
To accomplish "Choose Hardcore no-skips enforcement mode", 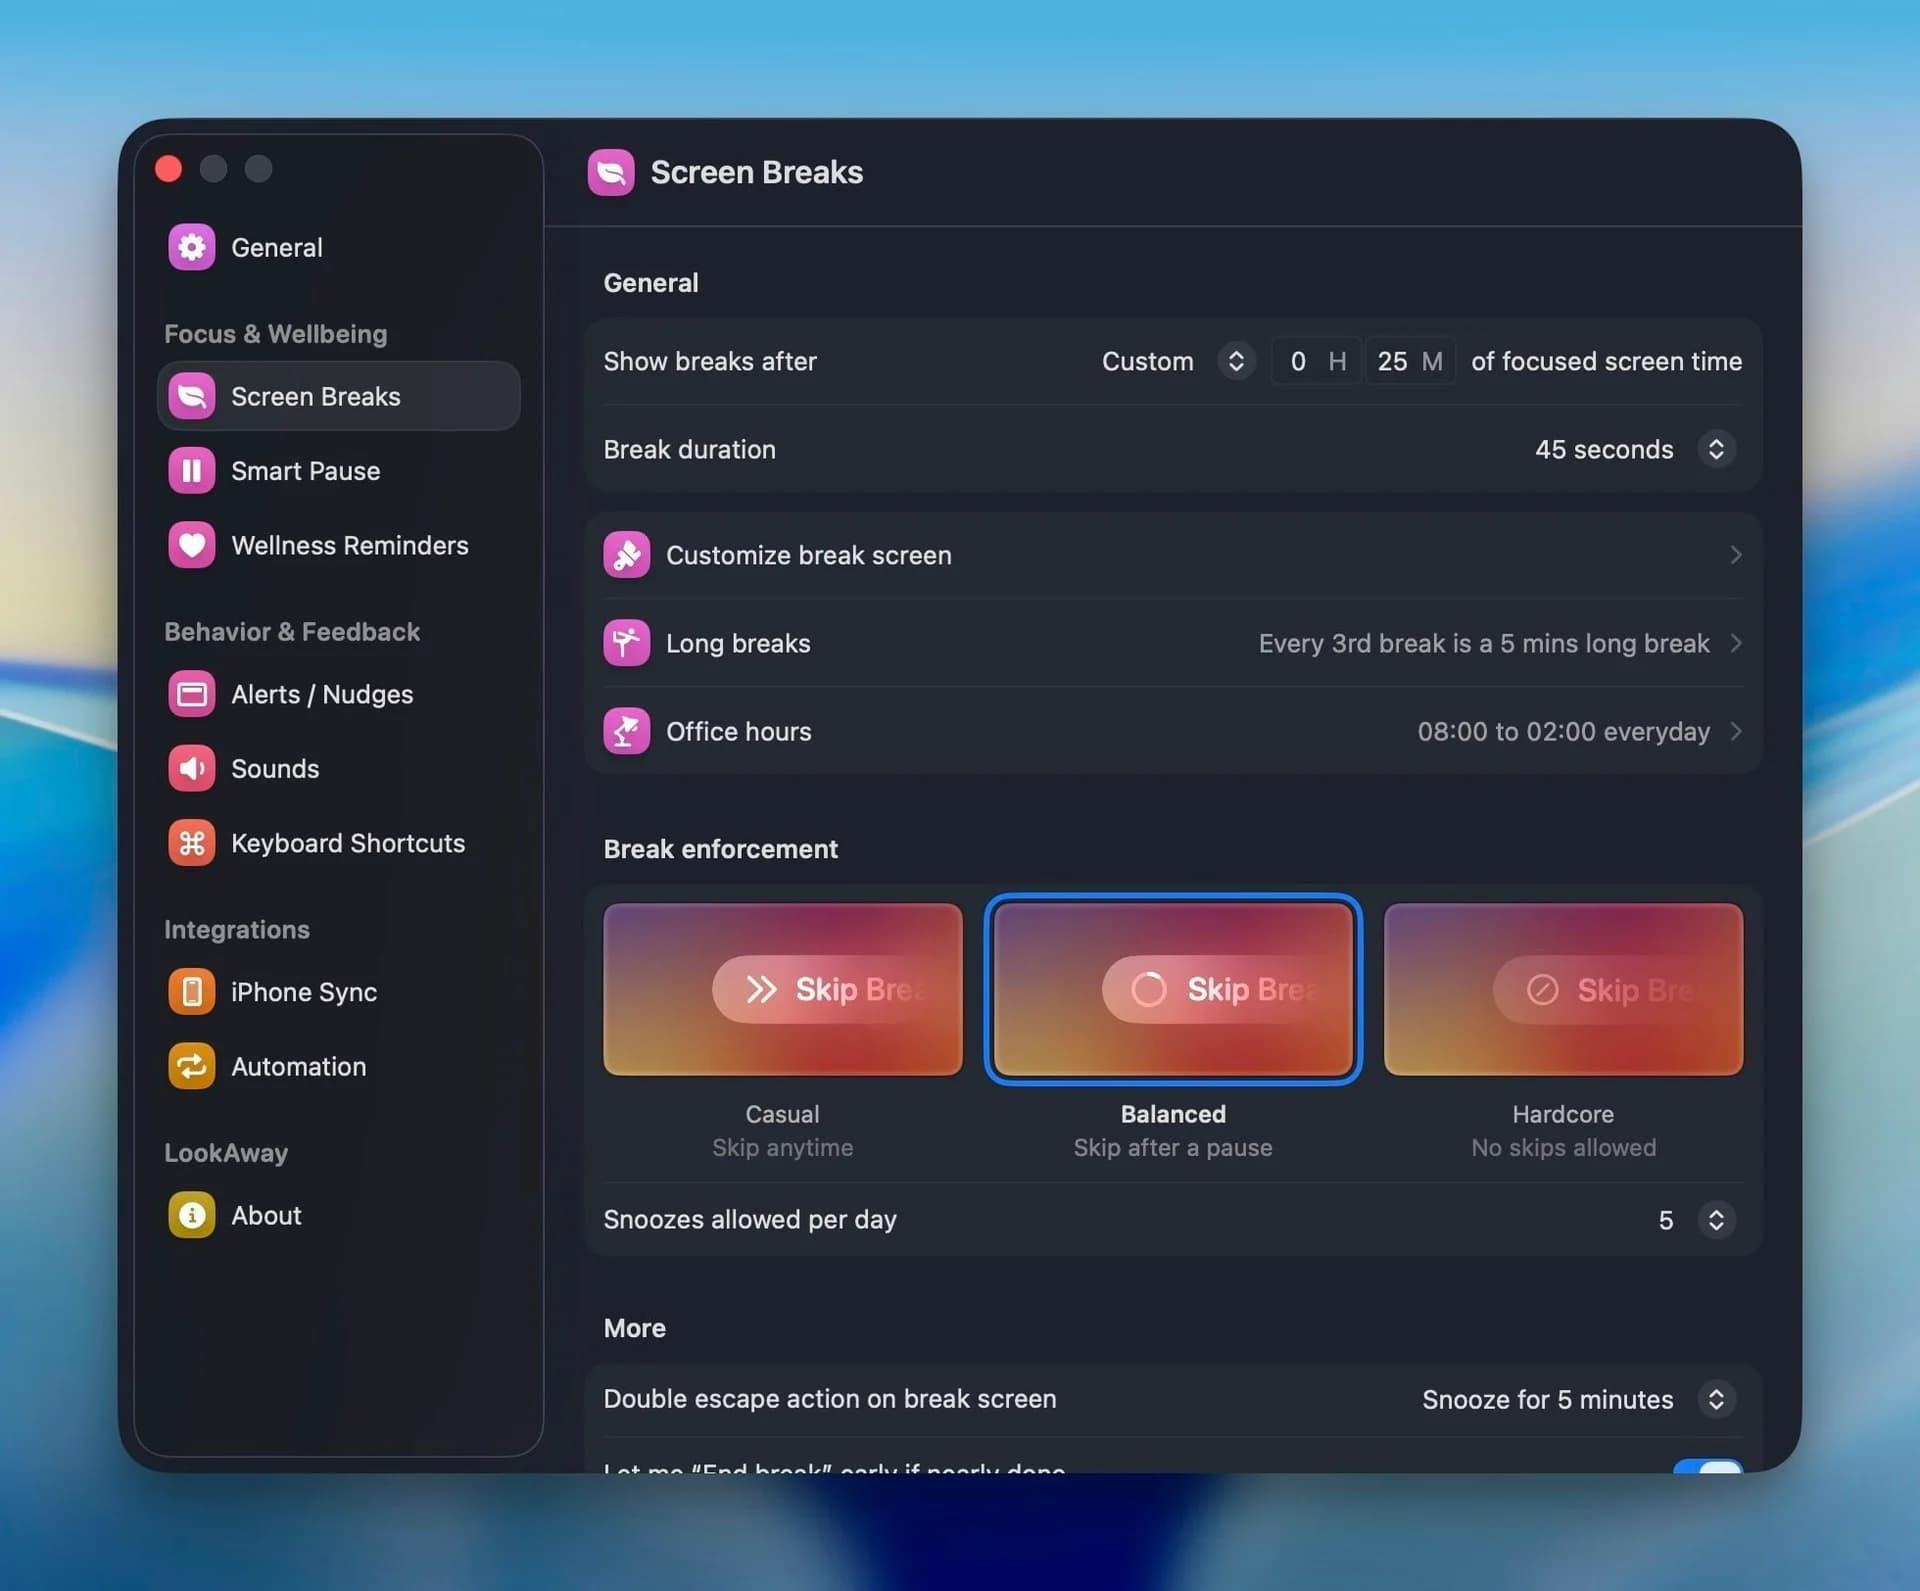I will [x=1563, y=989].
